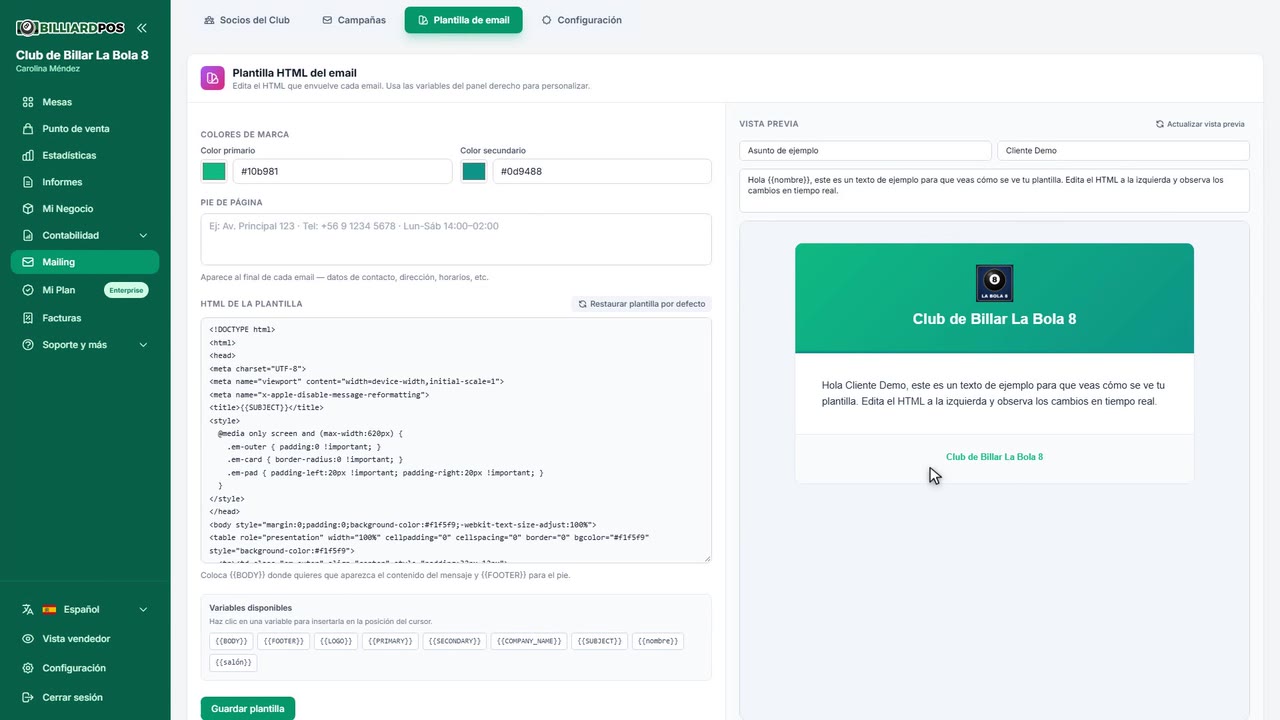Switch to the Socios del Club tab

247,20
